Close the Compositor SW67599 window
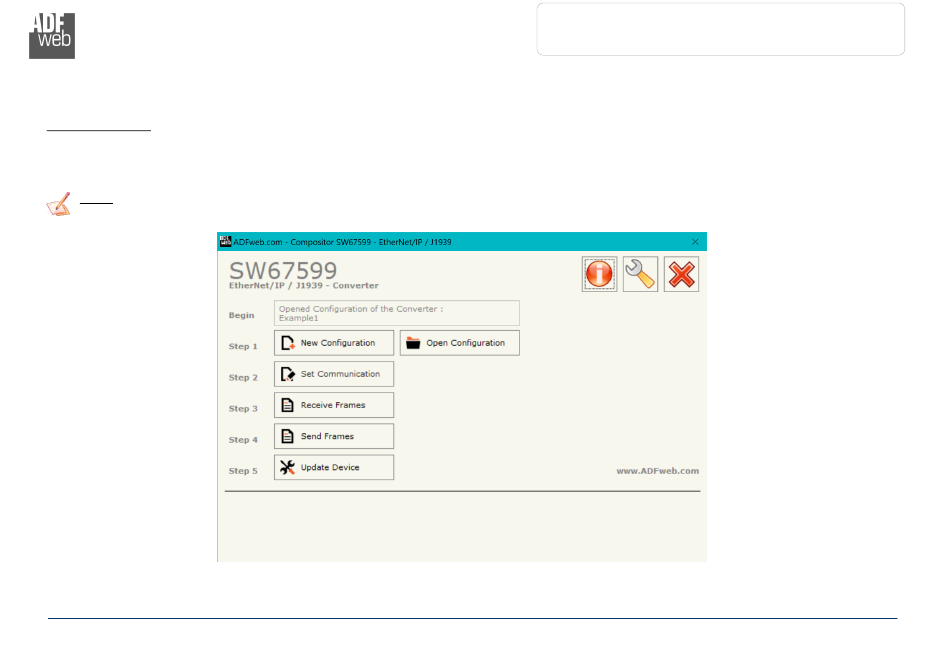 pos(695,242)
